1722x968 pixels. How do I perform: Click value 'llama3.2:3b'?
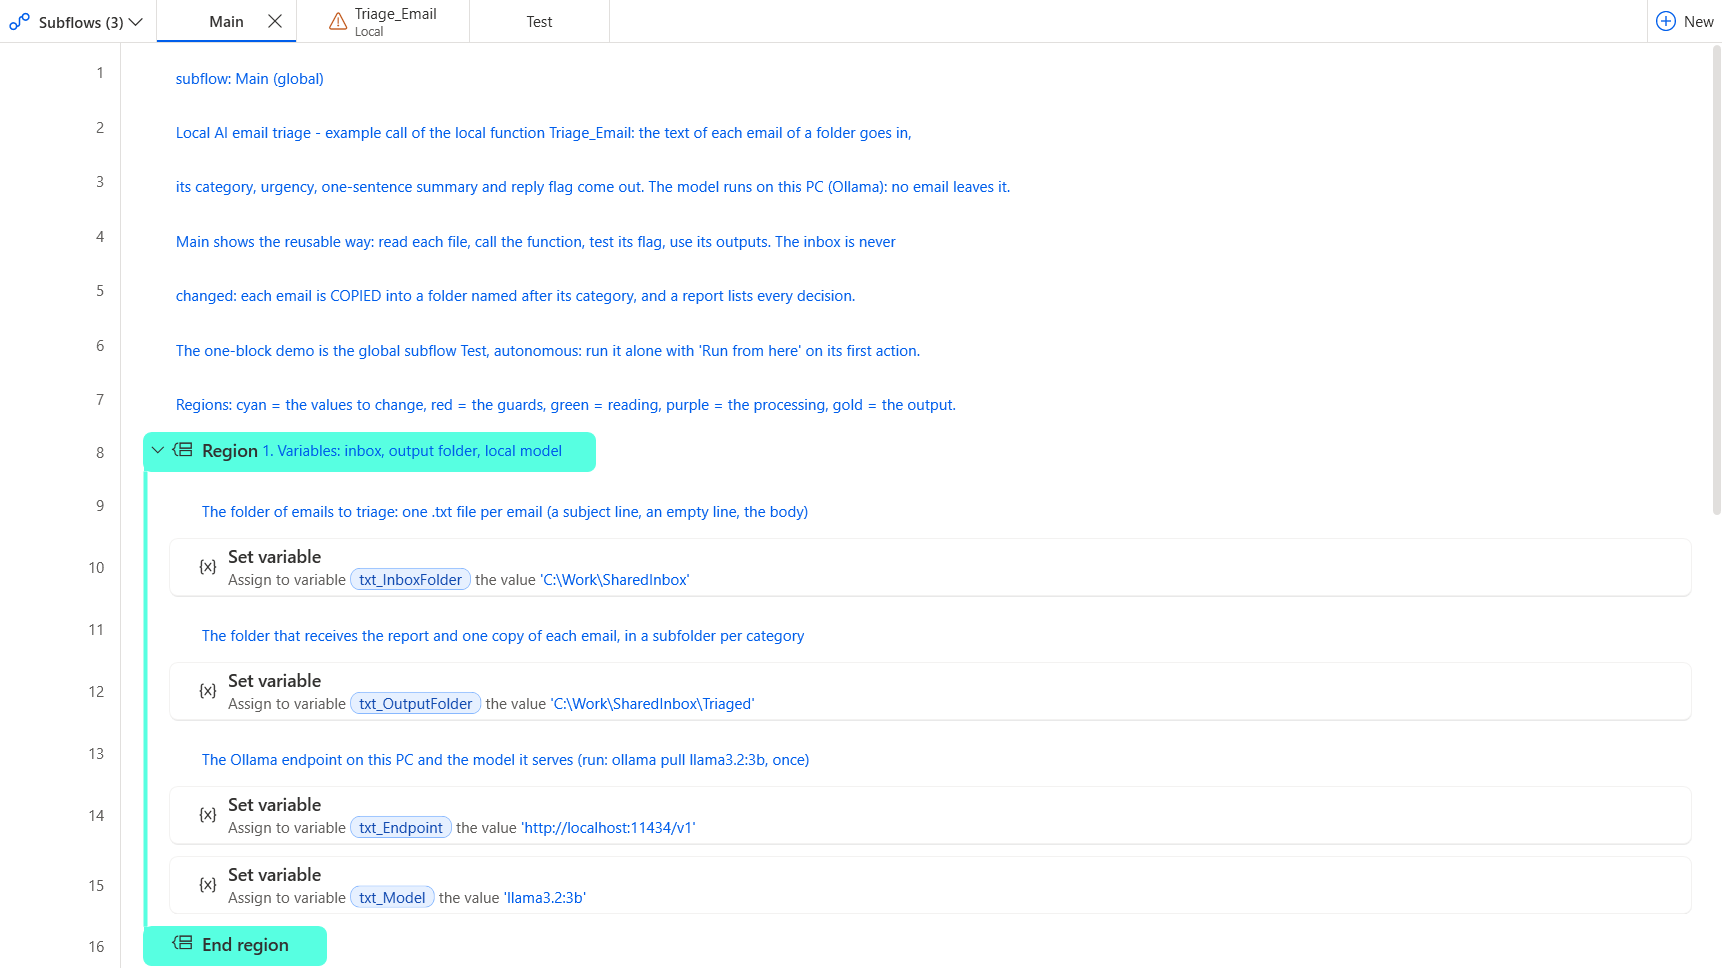[x=545, y=898]
